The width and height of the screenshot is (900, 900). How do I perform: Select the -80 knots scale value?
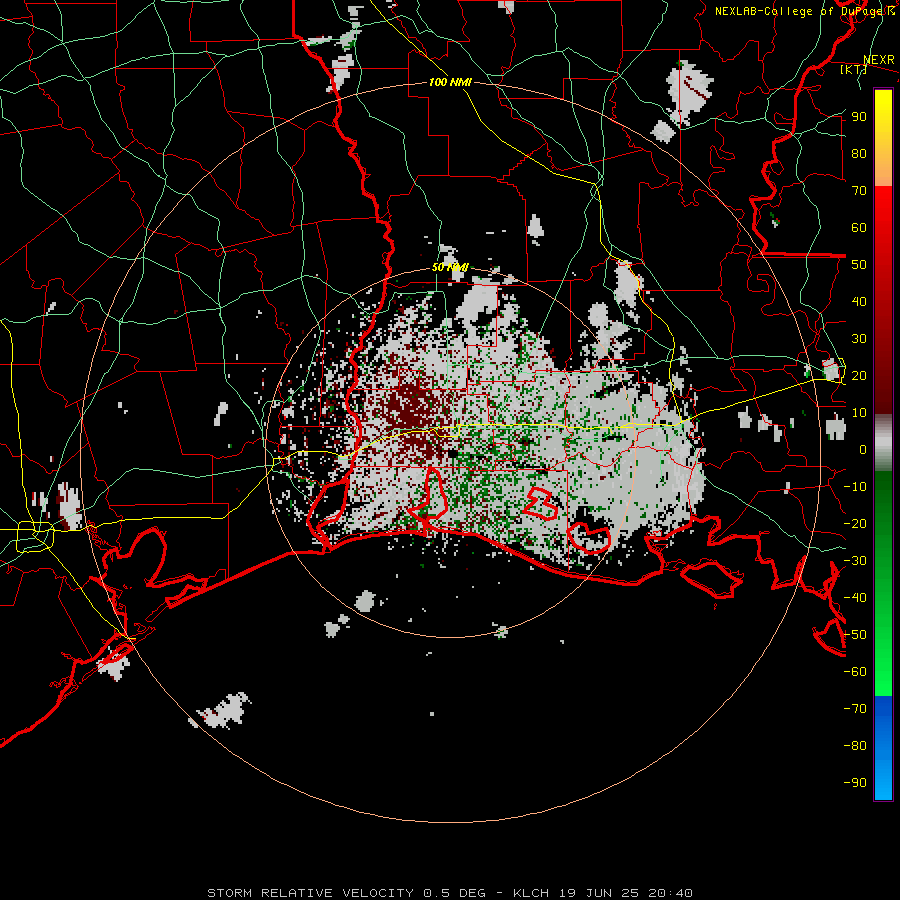[x=855, y=746]
